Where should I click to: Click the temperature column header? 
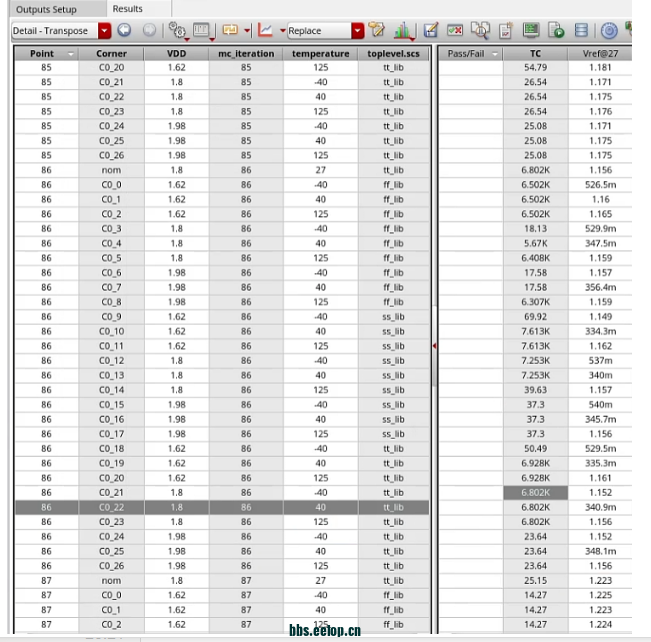pos(321,54)
